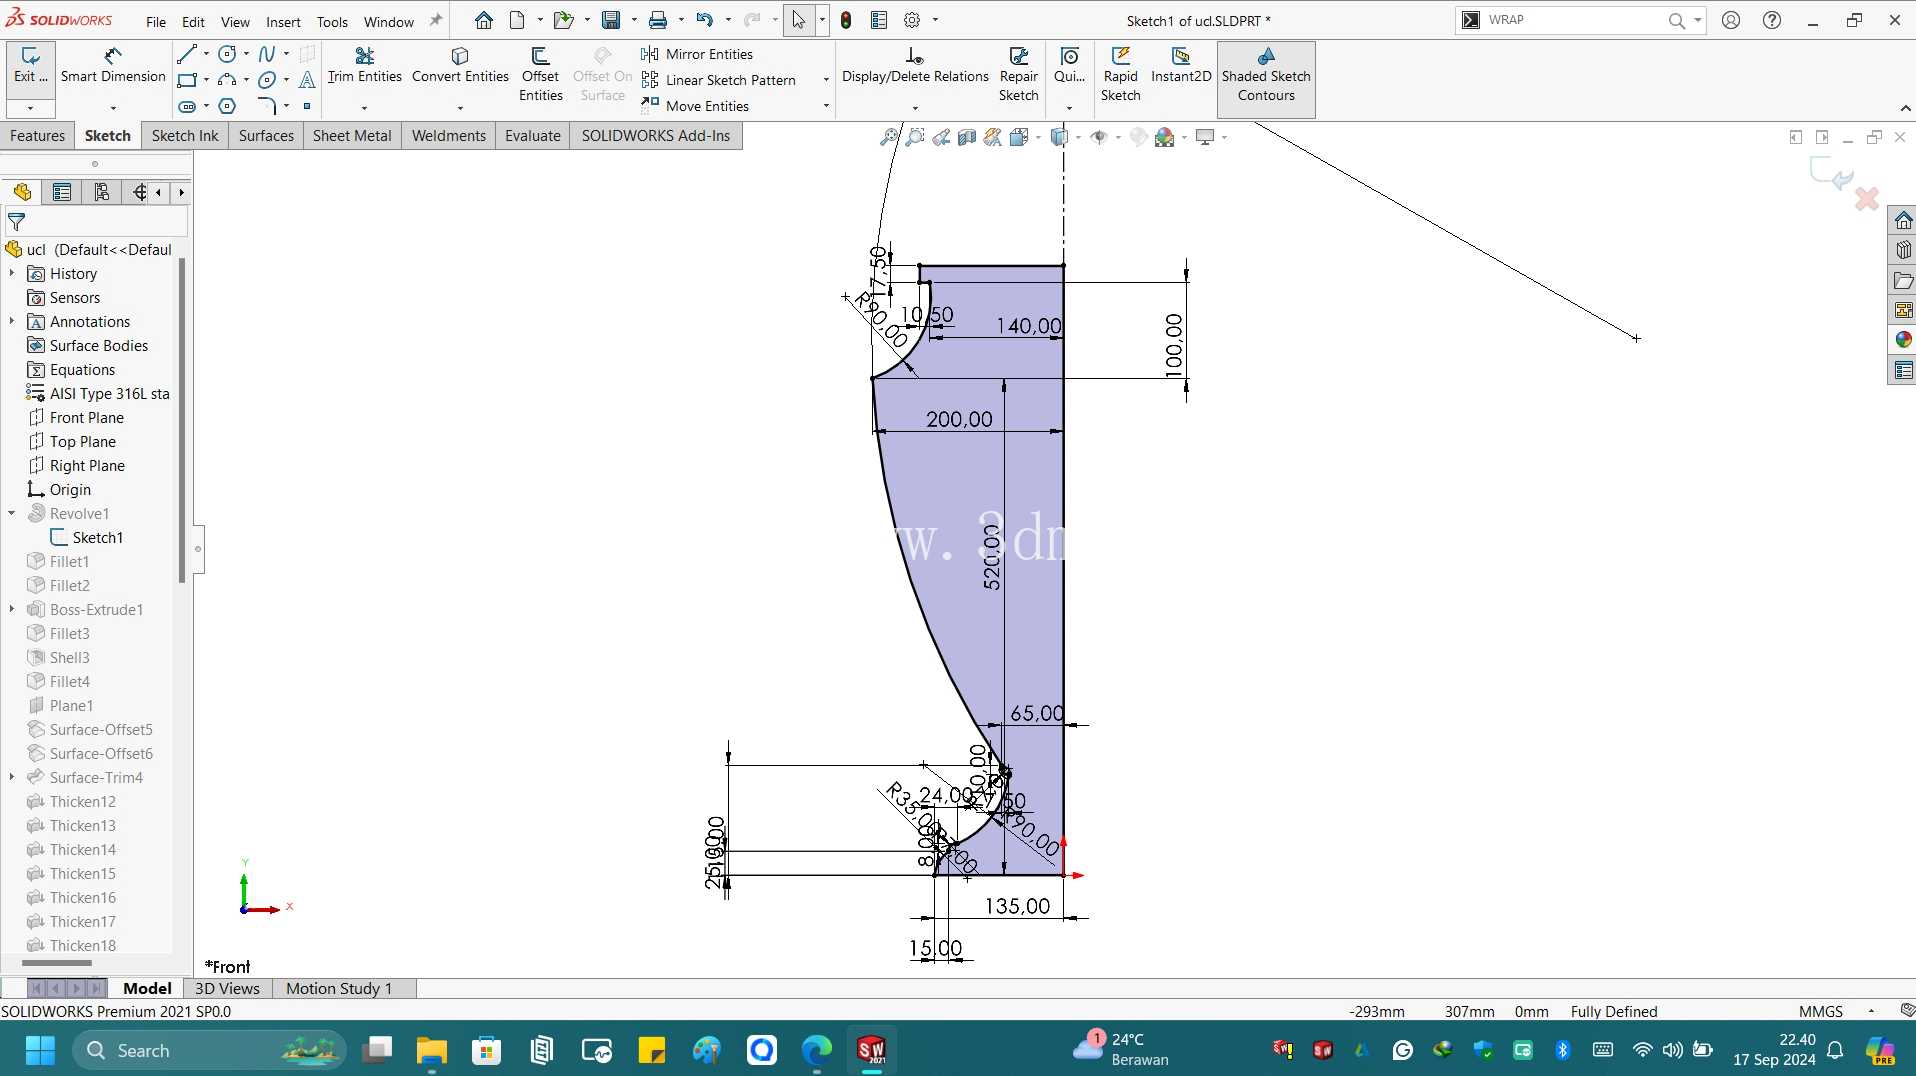Collapse the Revolve1 feature node
Viewport: 1916px width, 1076px height.
12,513
